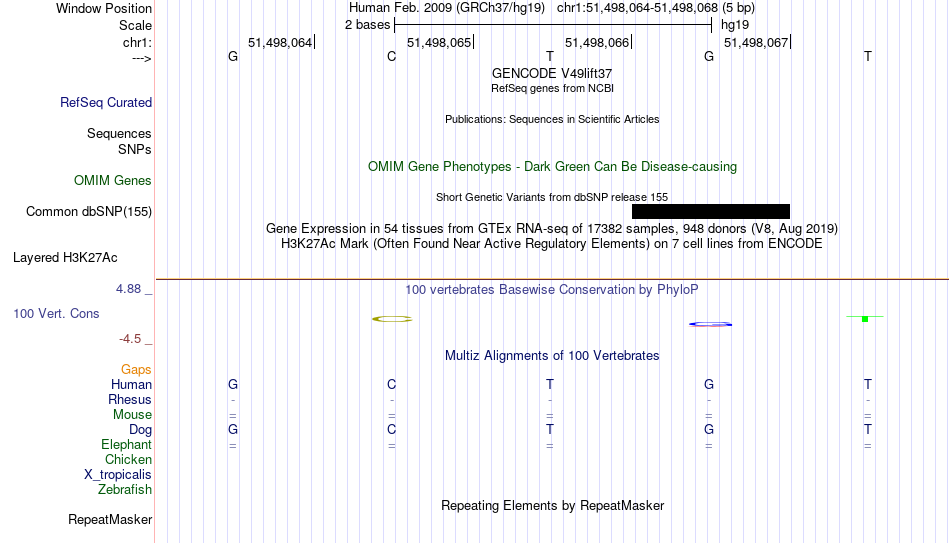Click the Gaps label in Multiz alignment

click(136, 369)
